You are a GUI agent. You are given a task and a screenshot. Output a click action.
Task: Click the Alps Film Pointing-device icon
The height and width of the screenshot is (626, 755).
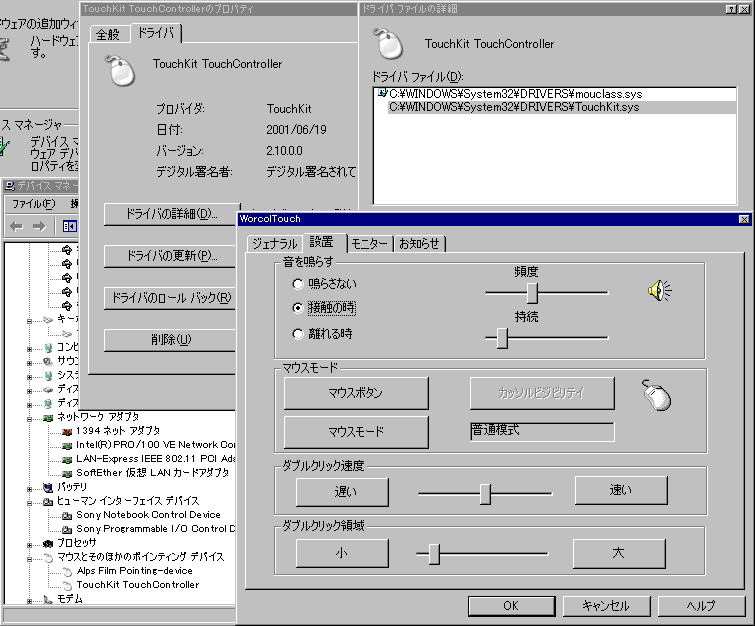(x=67, y=571)
